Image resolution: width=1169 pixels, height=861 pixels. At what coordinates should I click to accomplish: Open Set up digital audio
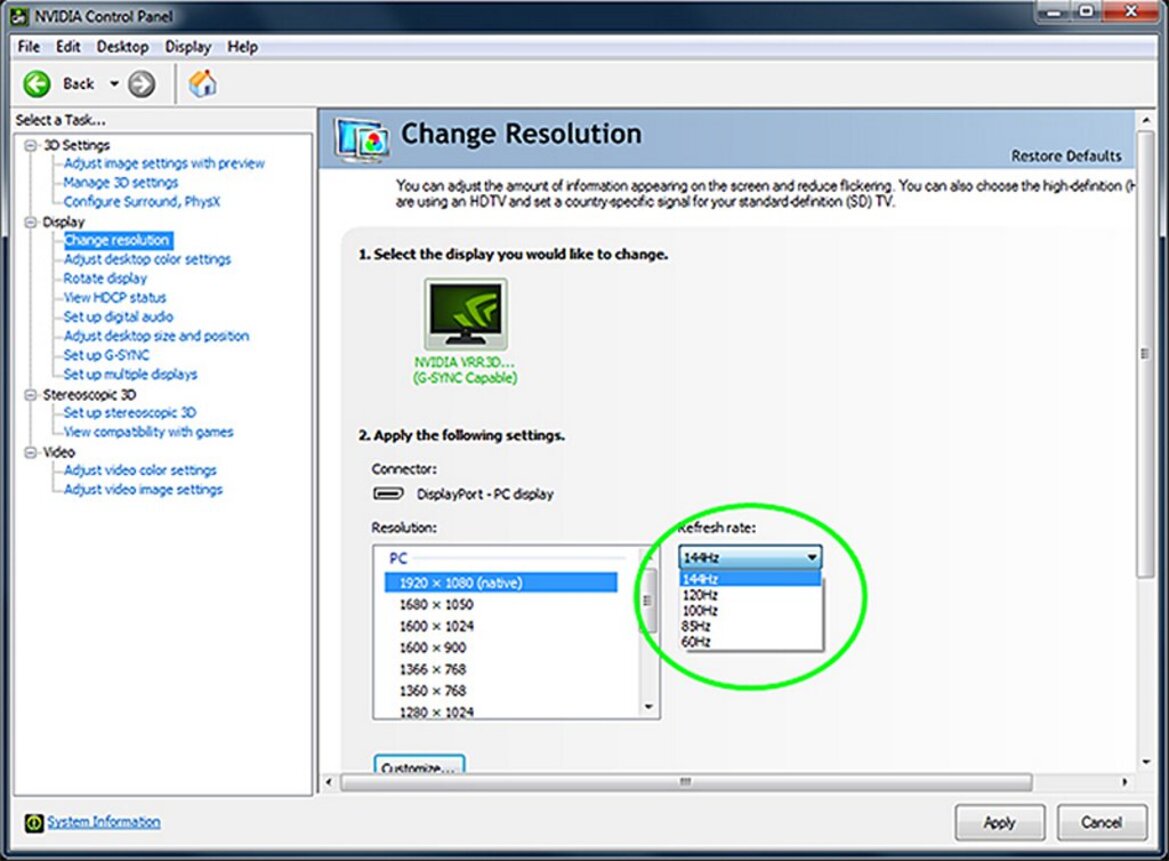pos(118,317)
